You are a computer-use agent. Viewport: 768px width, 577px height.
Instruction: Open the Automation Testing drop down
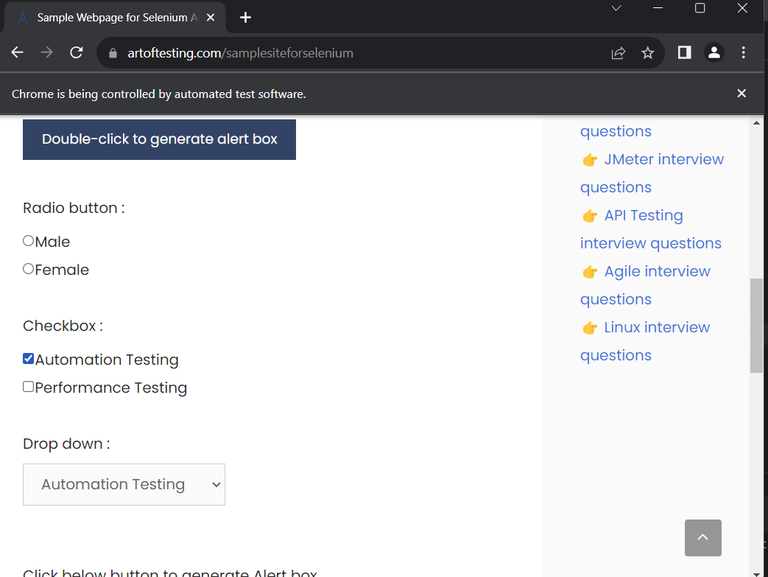pos(124,484)
